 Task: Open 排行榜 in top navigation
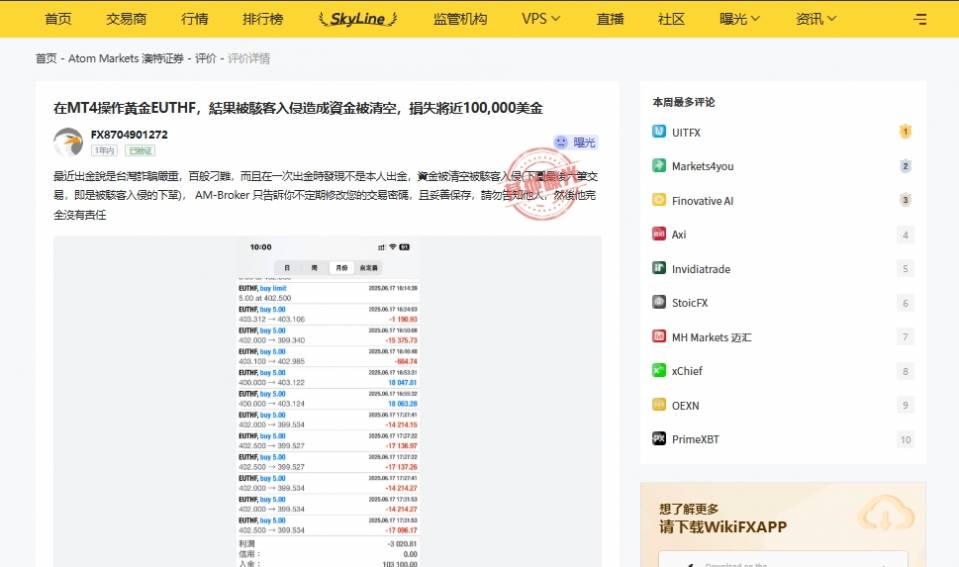click(263, 19)
